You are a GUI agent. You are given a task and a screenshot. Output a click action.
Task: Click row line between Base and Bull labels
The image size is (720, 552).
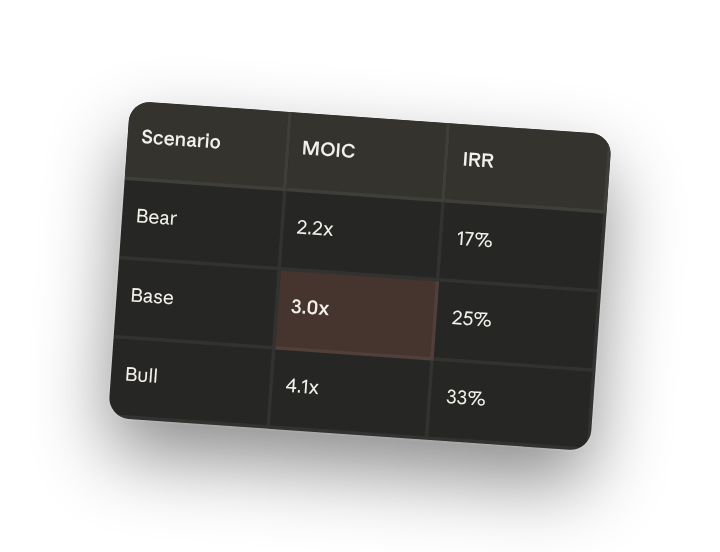(194, 342)
